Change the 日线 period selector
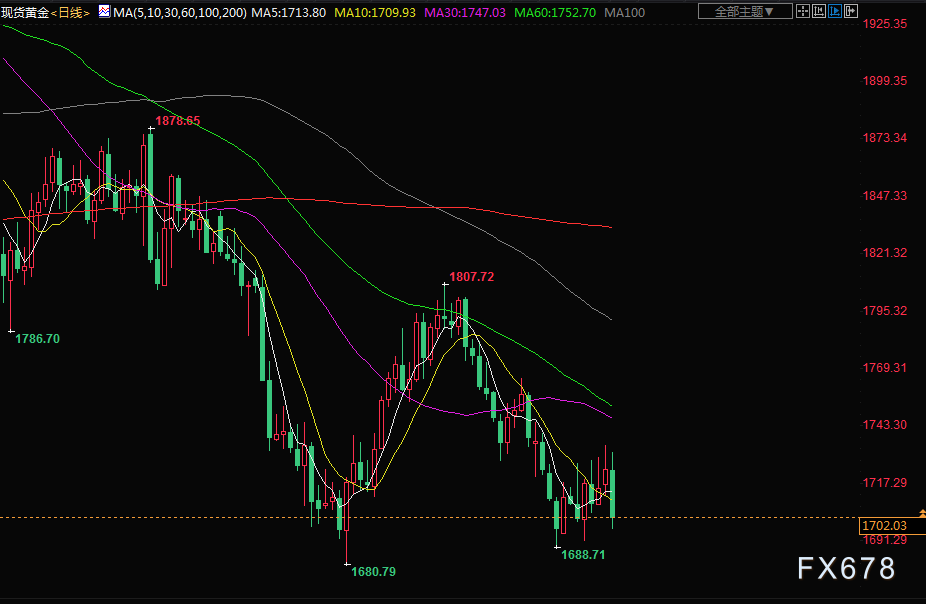 tap(70, 13)
